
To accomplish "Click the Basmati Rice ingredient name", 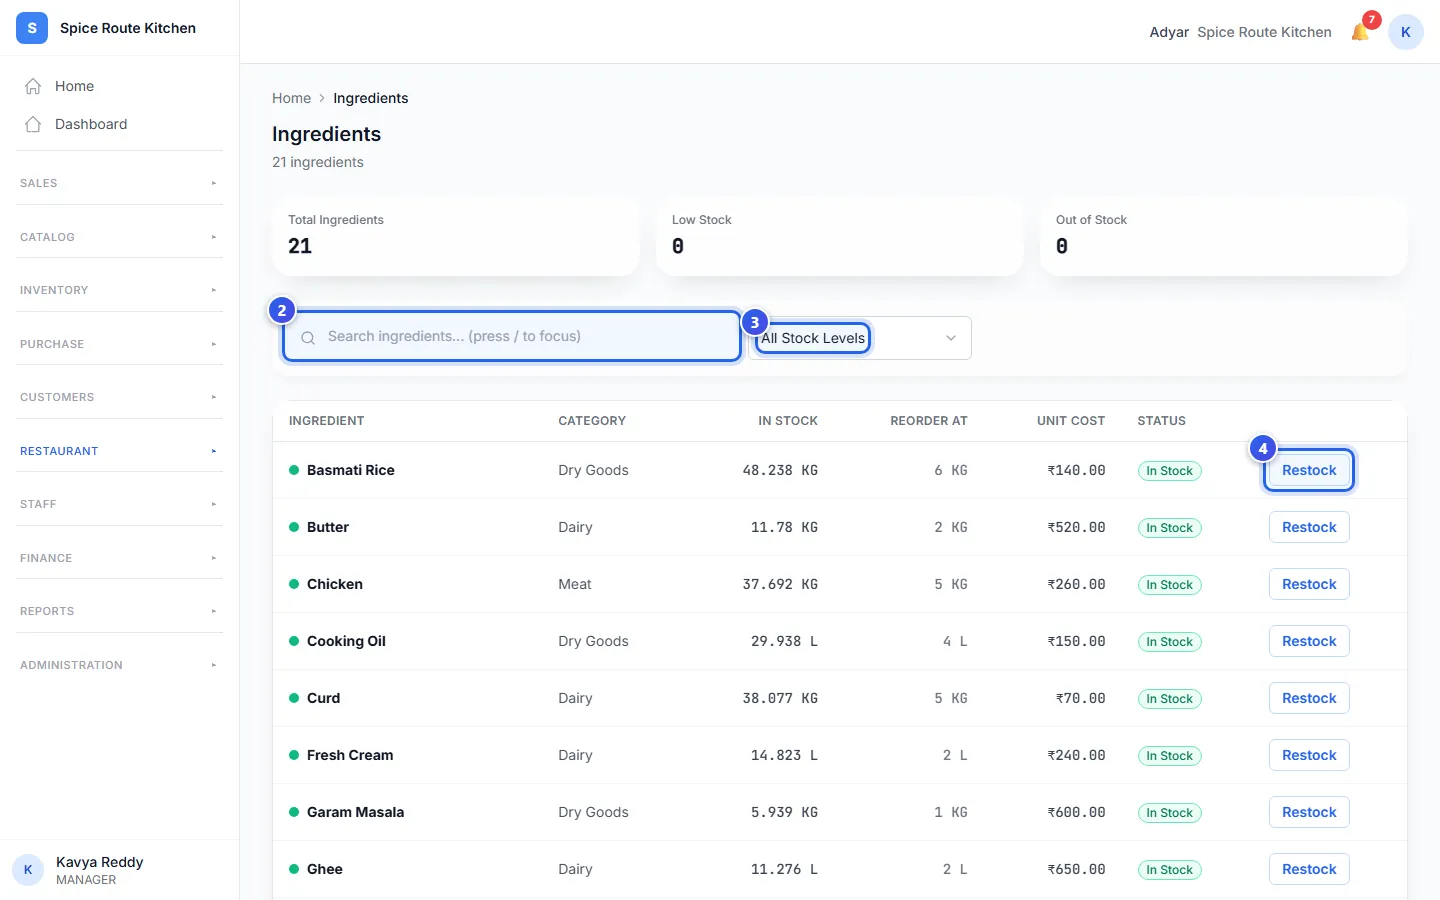I will click(x=351, y=470).
